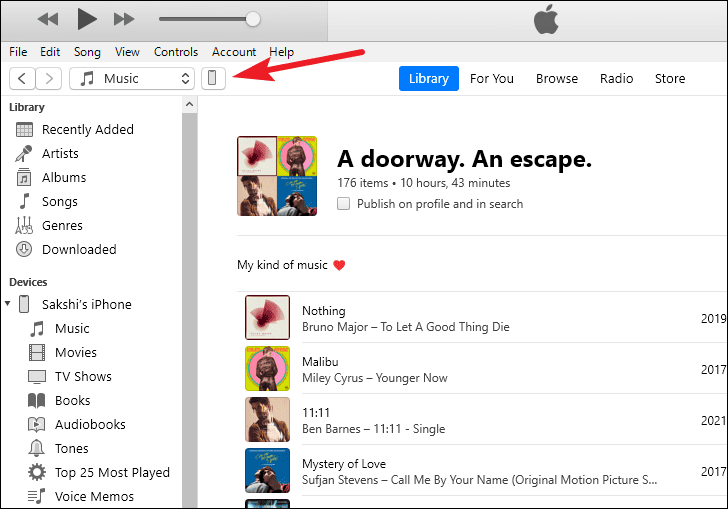Select the song Nothing by Bruno Major
The width and height of the screenshot is (728, 509).
tap(481, 318)
